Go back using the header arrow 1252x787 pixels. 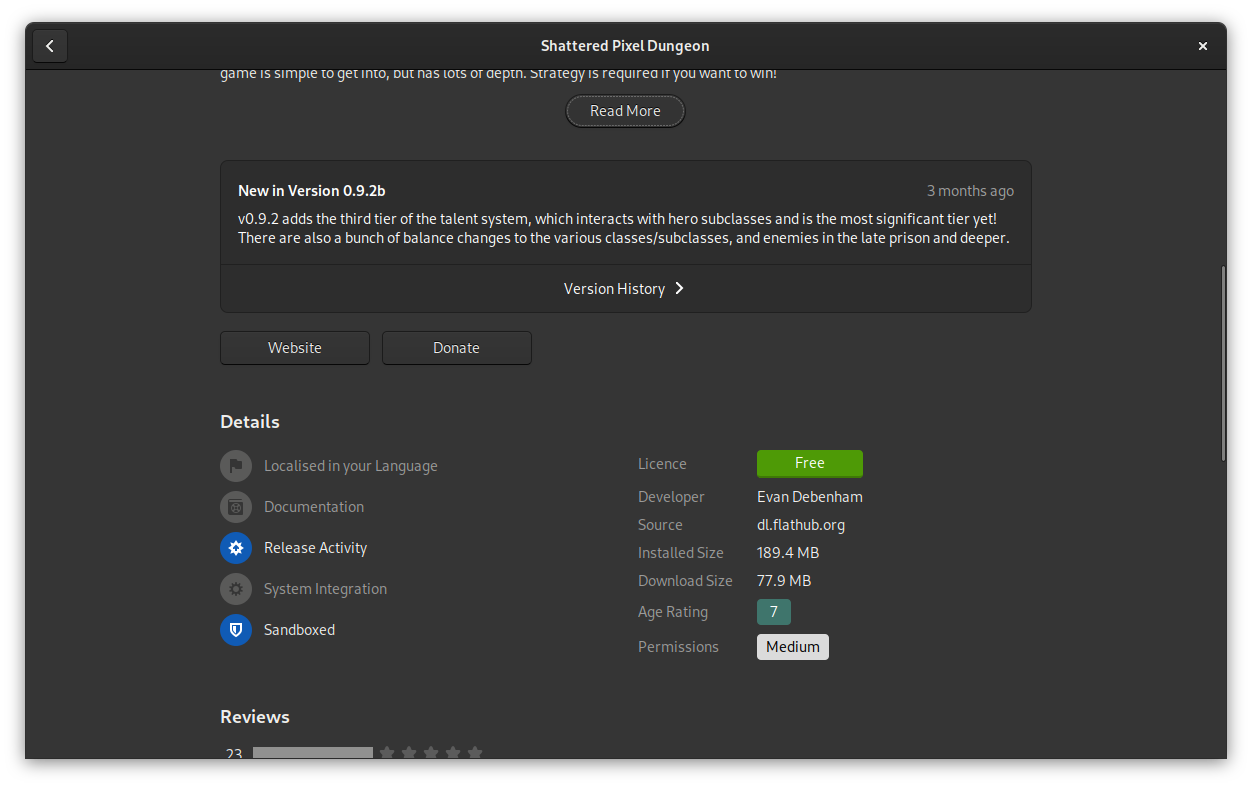[x=50, y=46]
